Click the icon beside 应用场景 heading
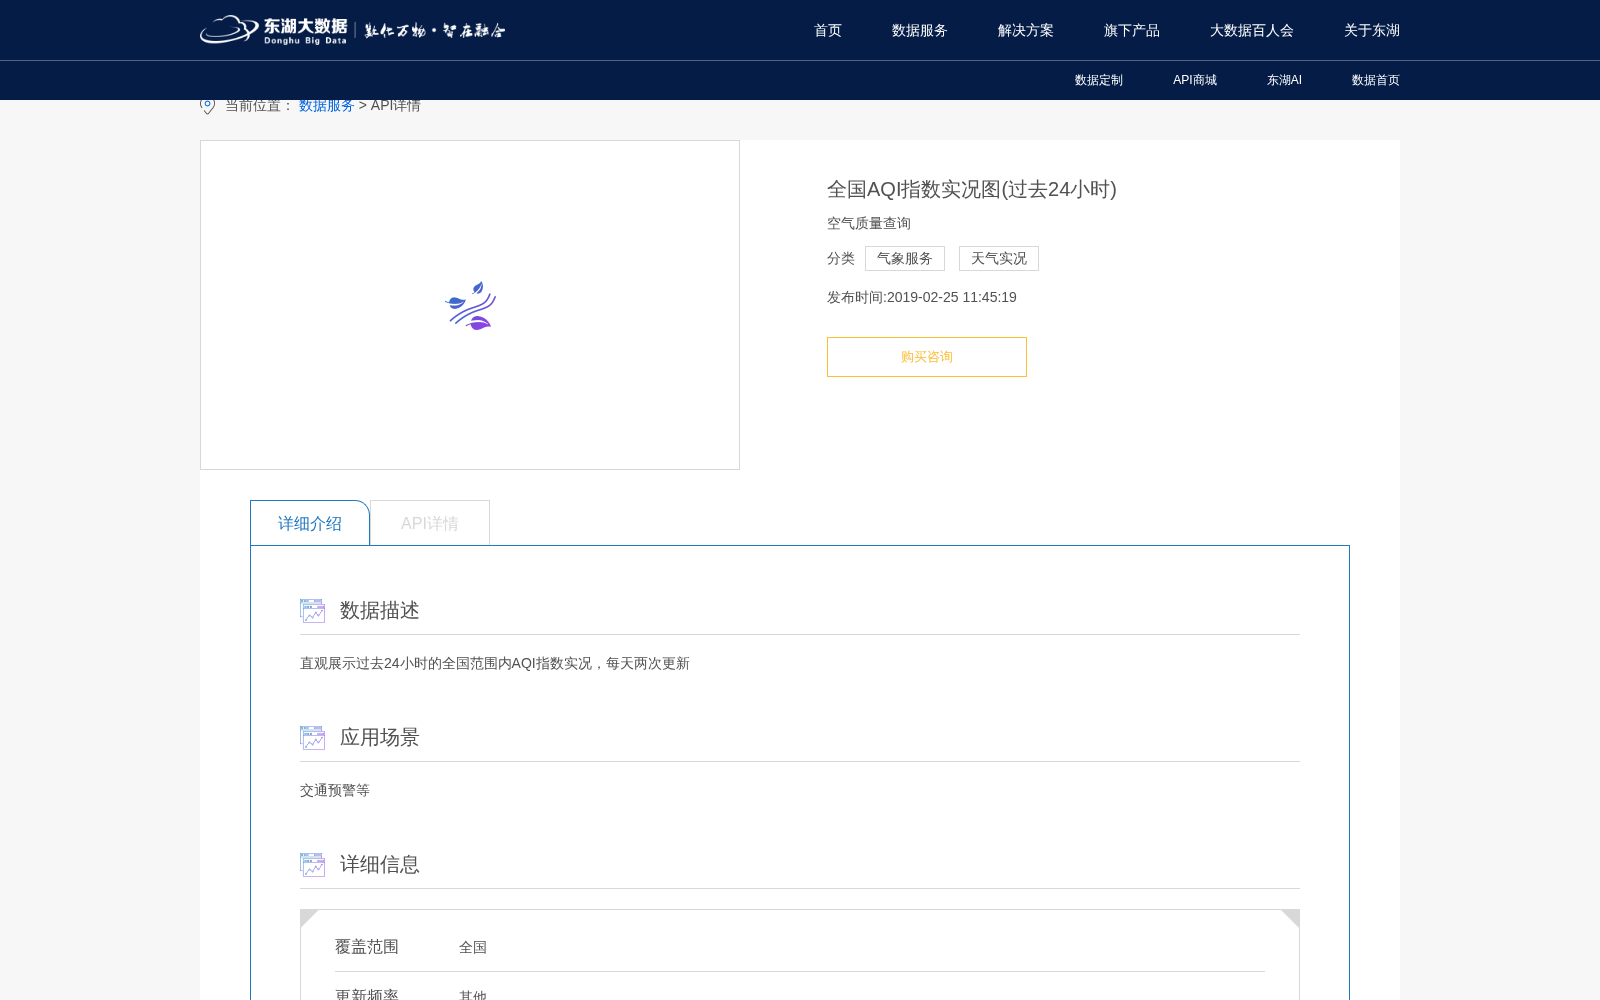This screenshot has height=1000, width=1600. (313, 738)
